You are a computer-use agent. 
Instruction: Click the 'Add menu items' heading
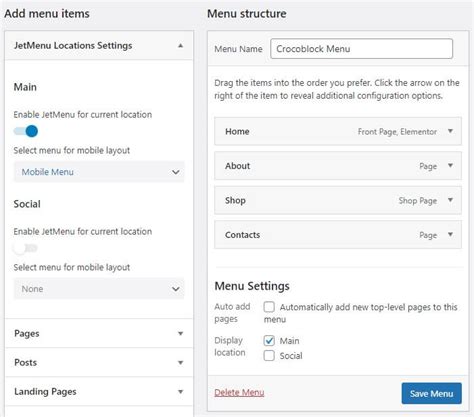click(47, 14)
